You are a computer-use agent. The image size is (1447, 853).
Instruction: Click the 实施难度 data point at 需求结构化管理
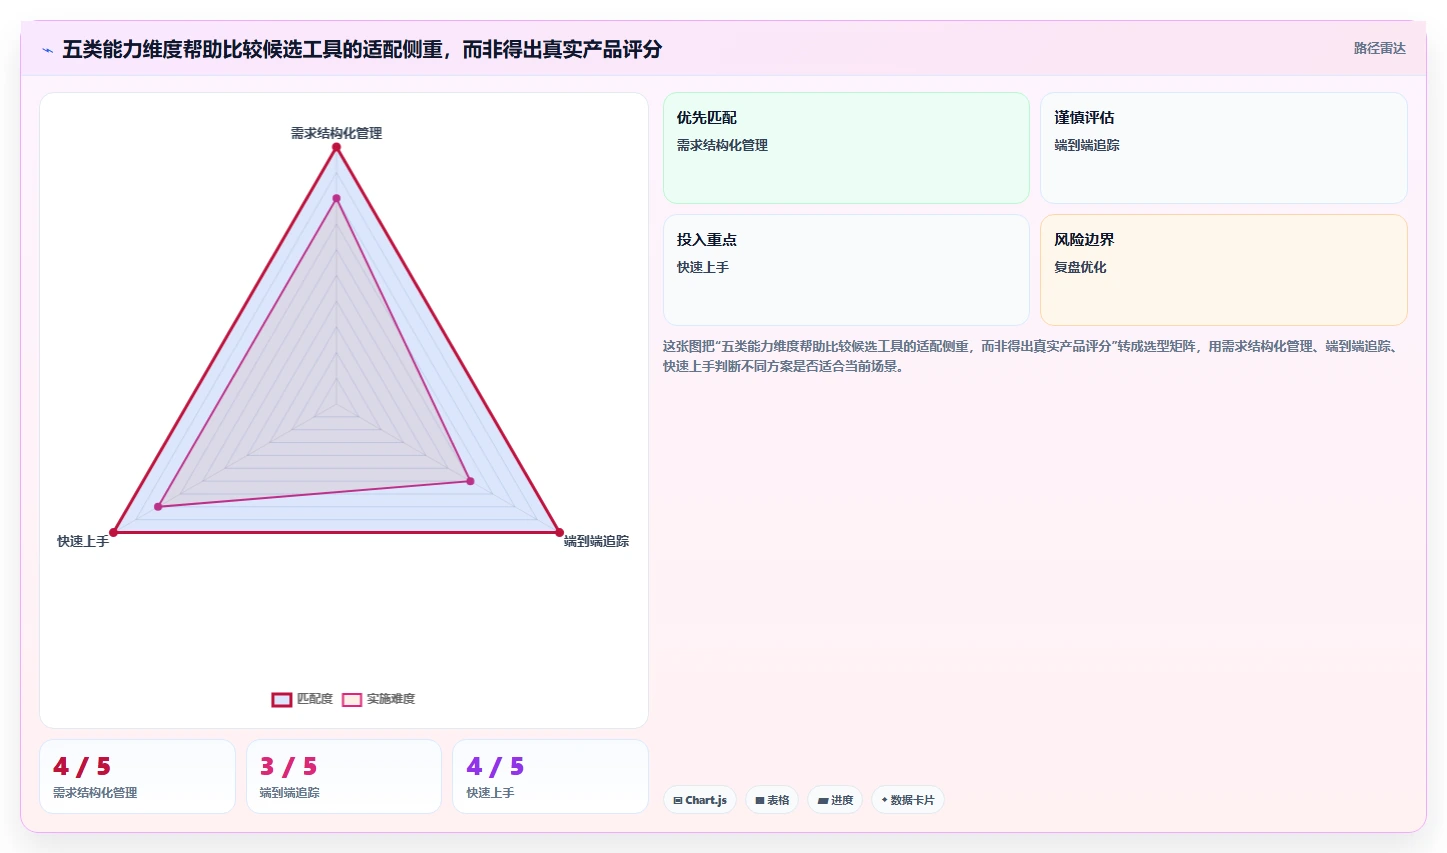pyautogui.click(x=337, y=198)
